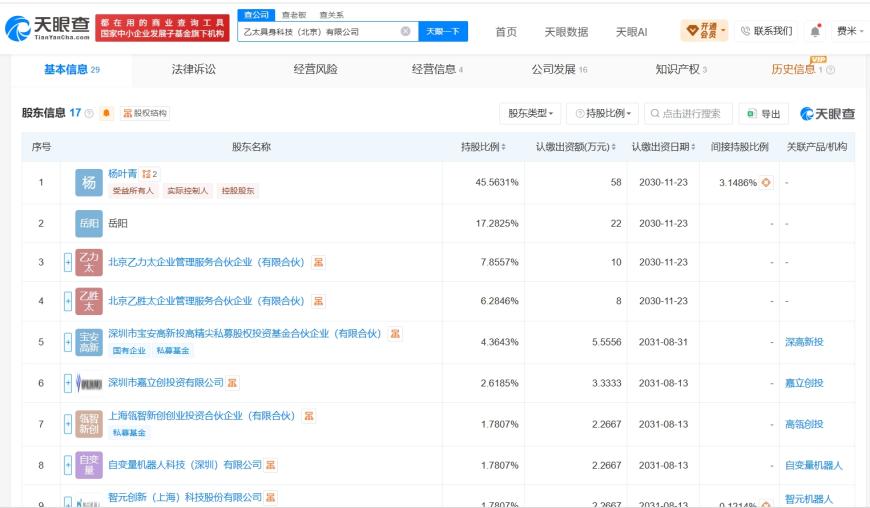870x508 pixels.
Task: Click the orange alert bell beside 股东信息
Action: [107, 113]
